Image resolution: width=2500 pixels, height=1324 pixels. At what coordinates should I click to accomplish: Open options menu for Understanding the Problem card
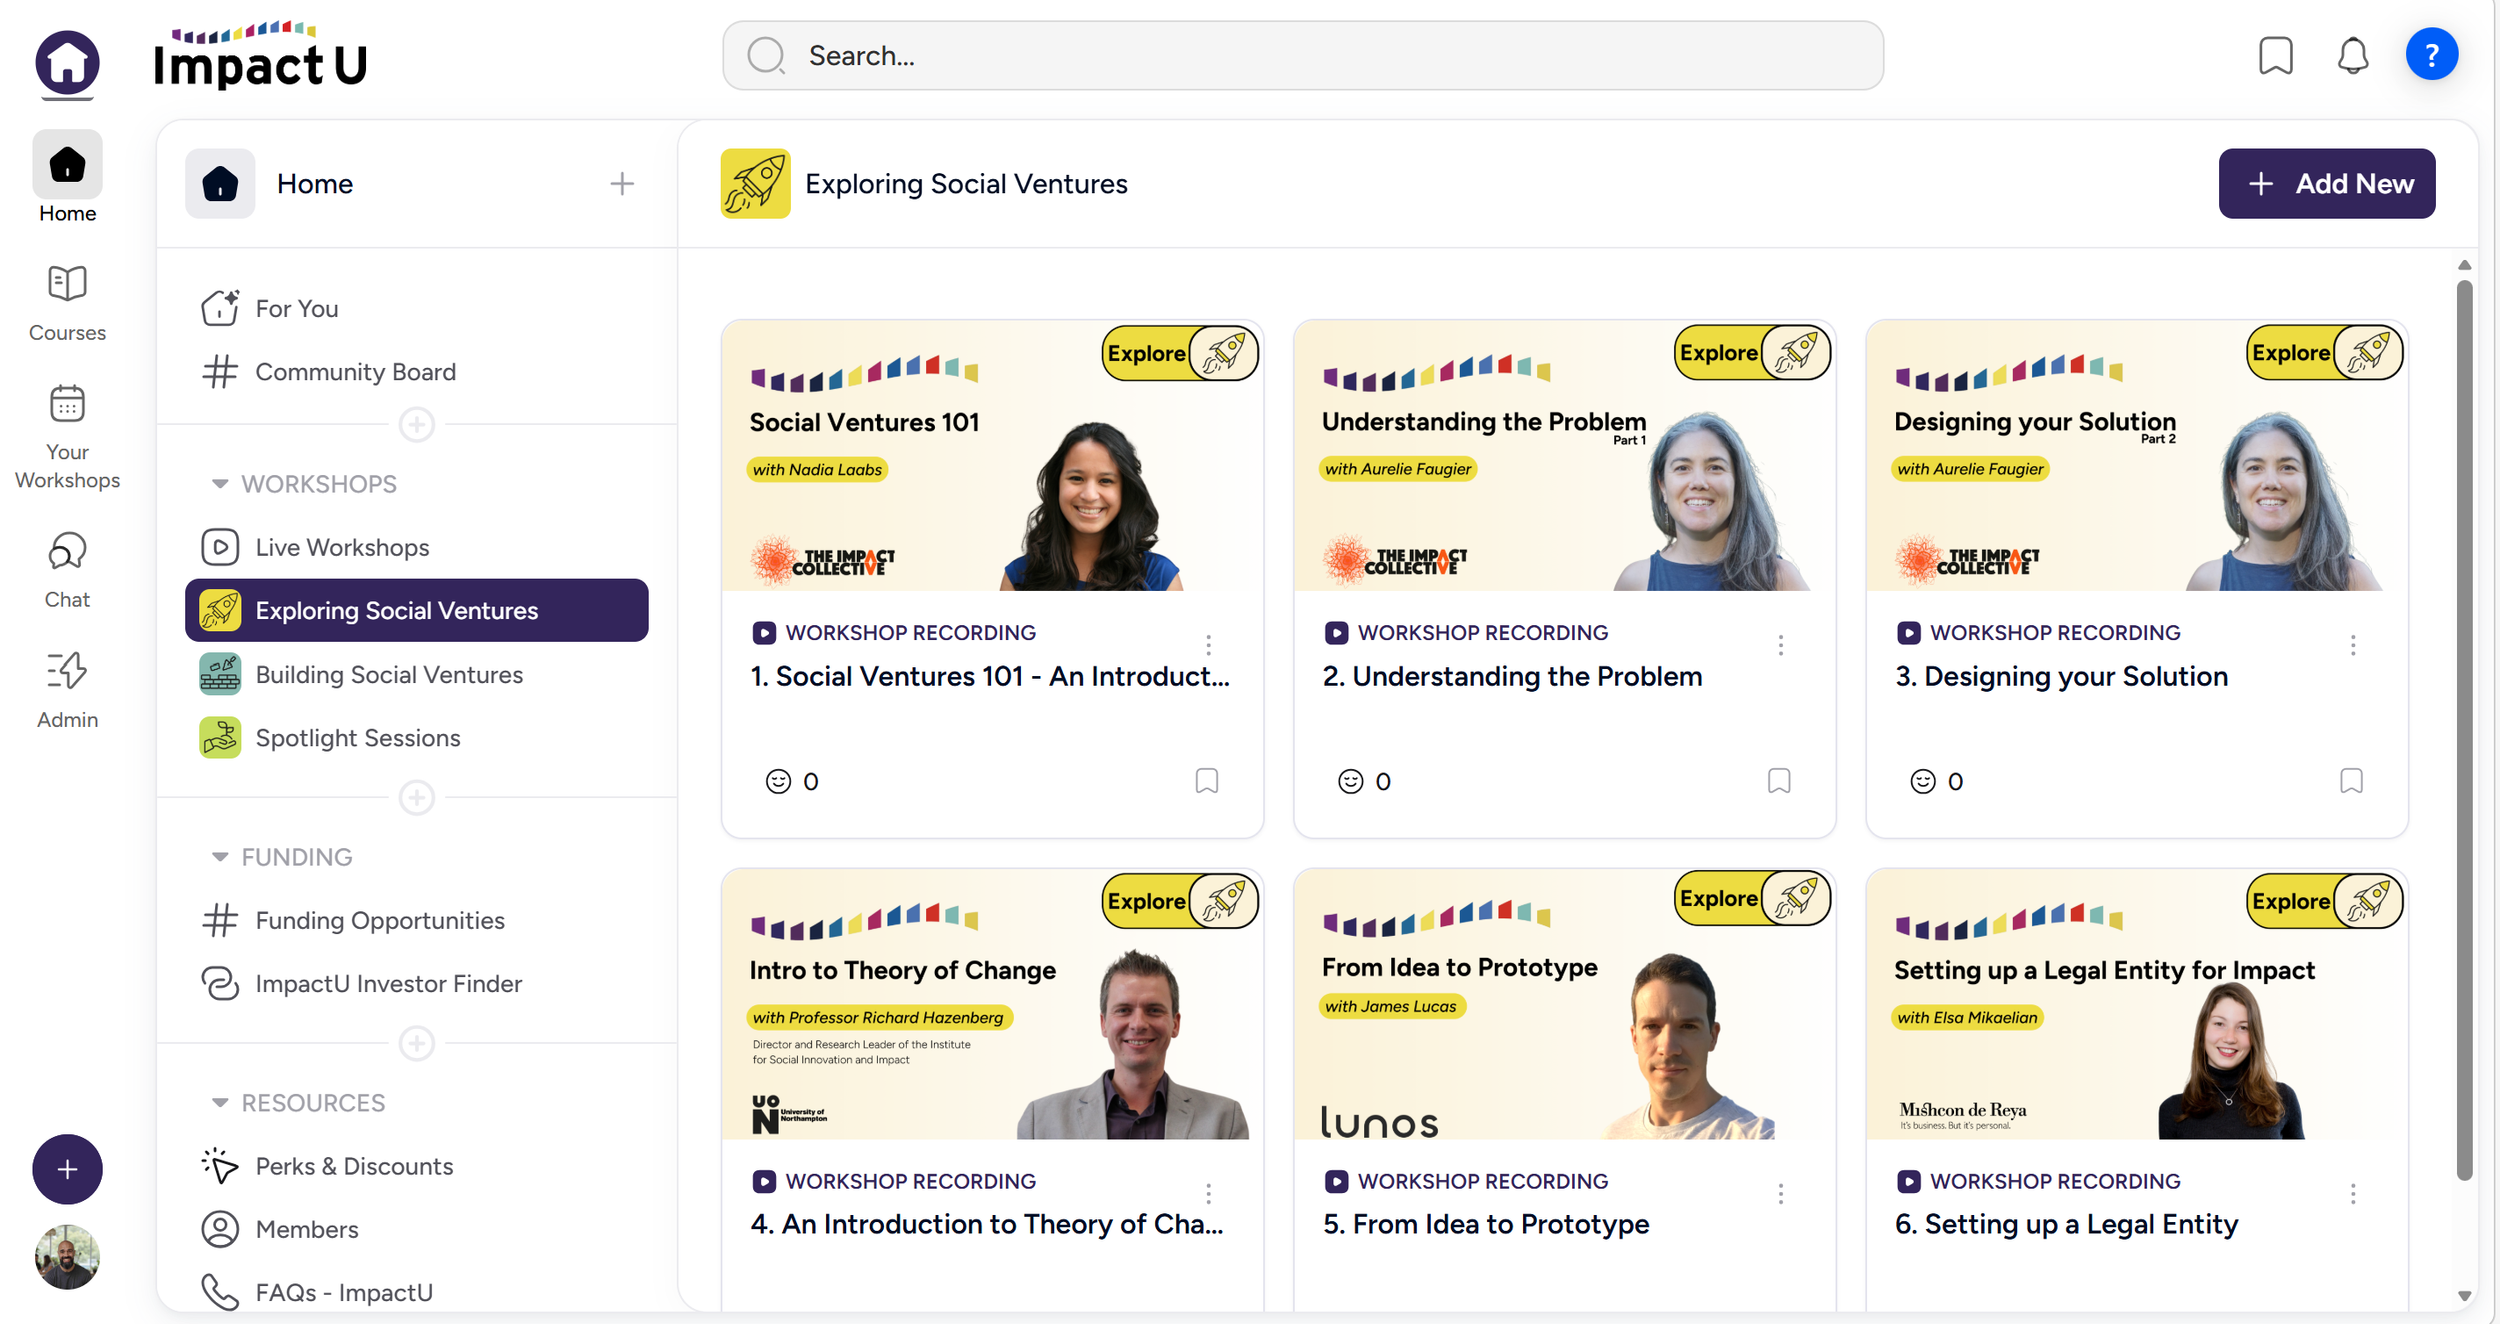(x=1780, y=645)
